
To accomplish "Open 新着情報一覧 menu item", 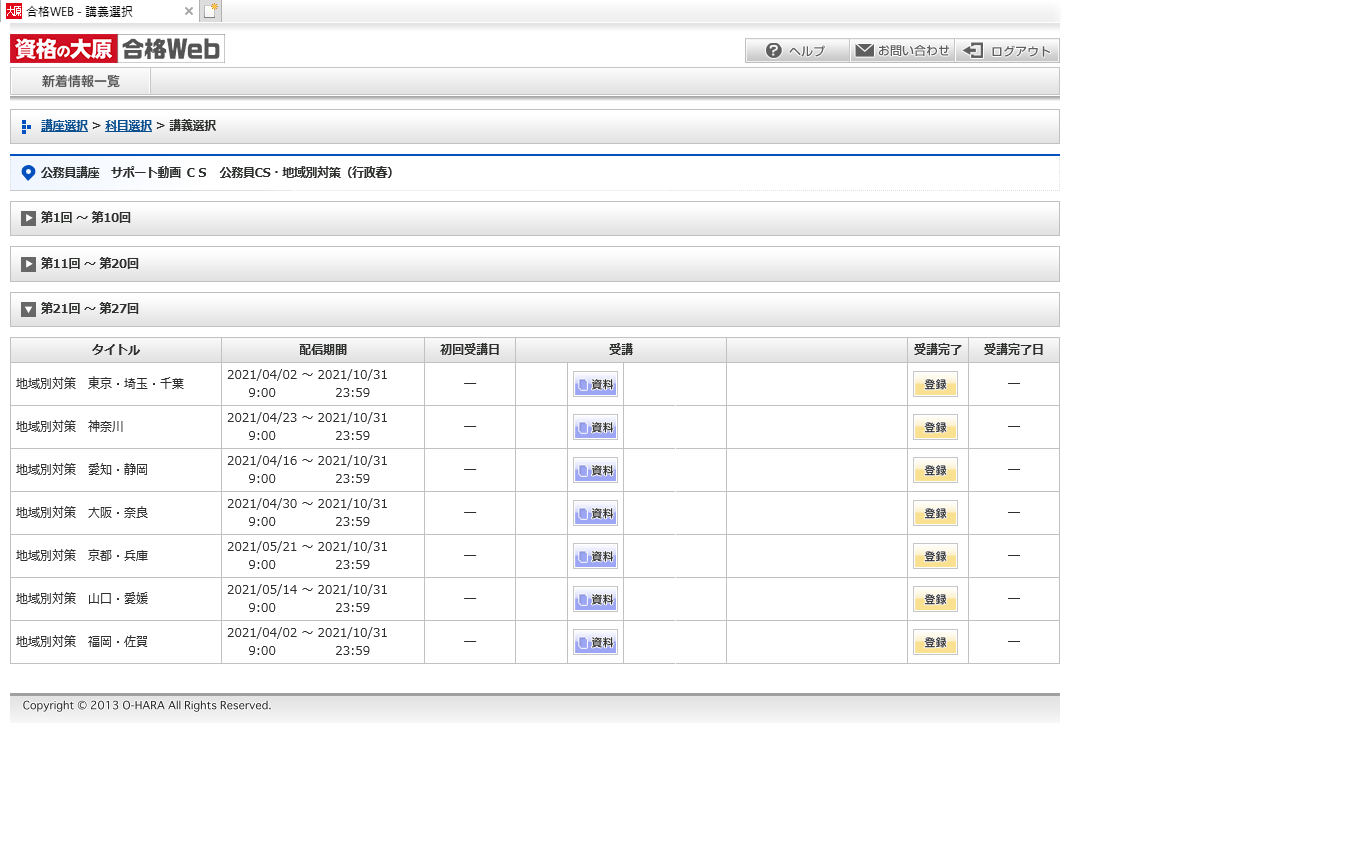I will tap(81, 81).
